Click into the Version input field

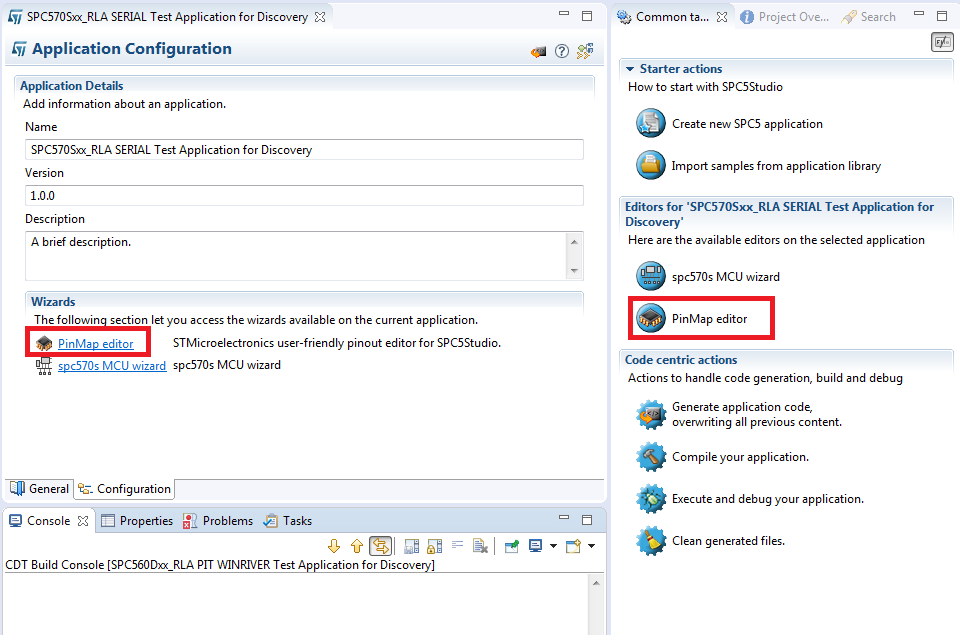point(304,196)
